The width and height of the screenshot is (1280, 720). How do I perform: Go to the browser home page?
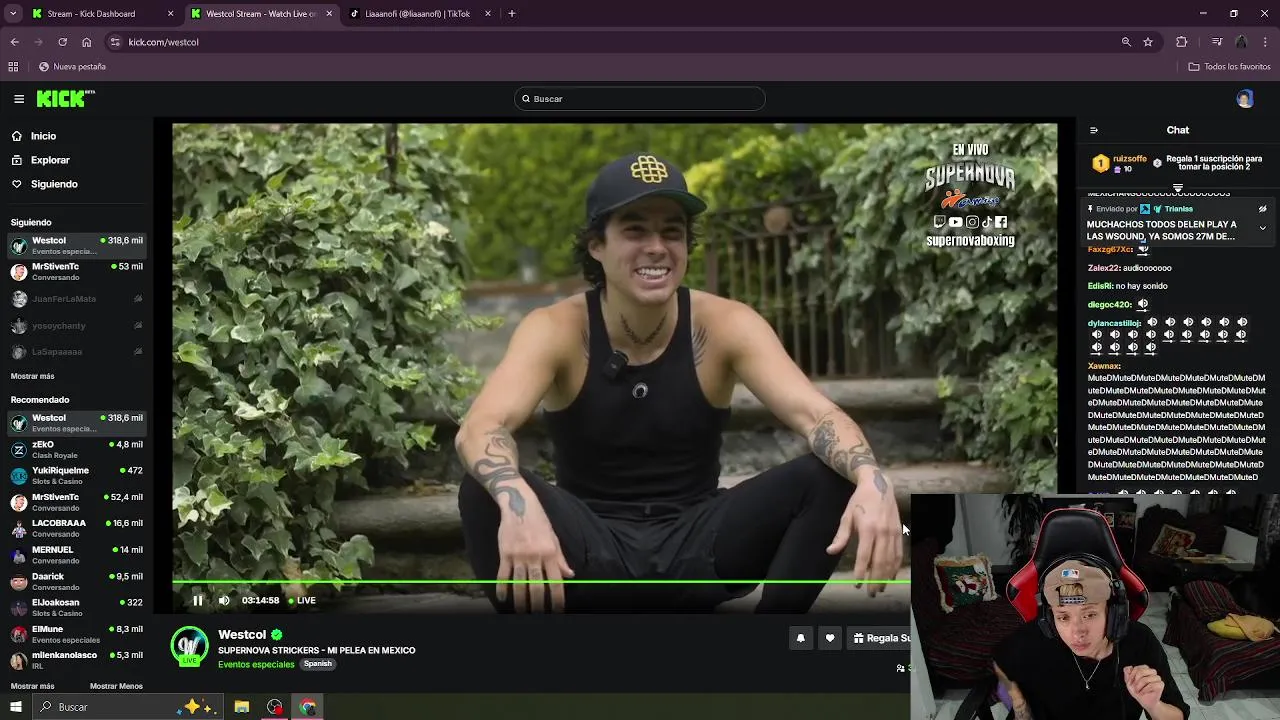pos(86,42)
